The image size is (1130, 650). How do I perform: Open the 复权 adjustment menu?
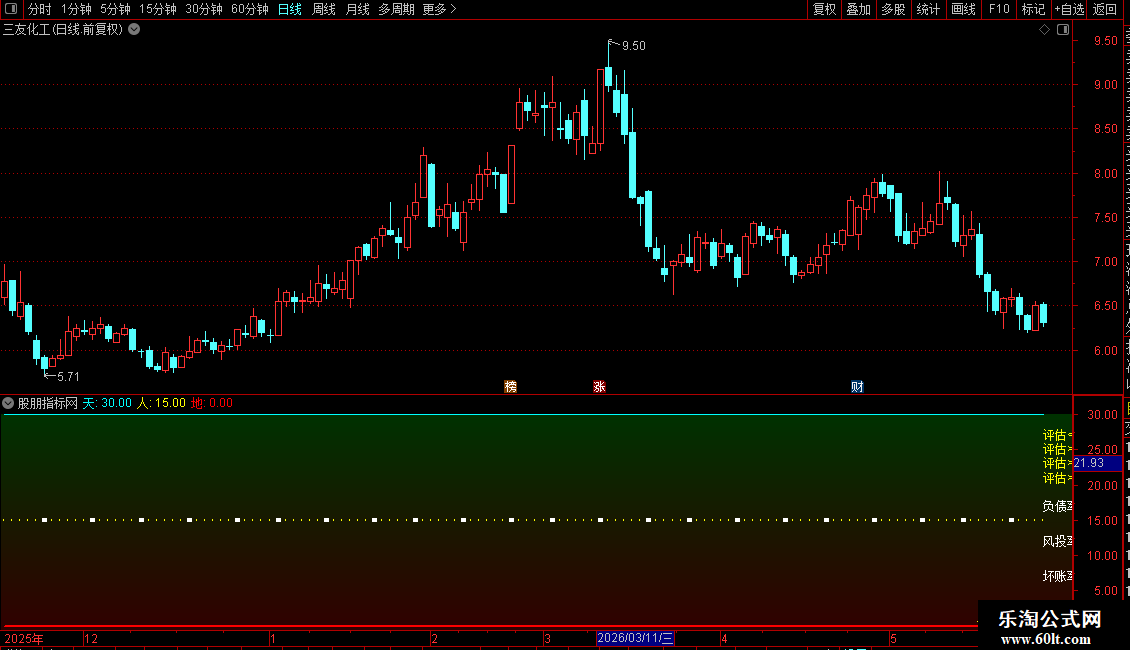tap(824, 9)
